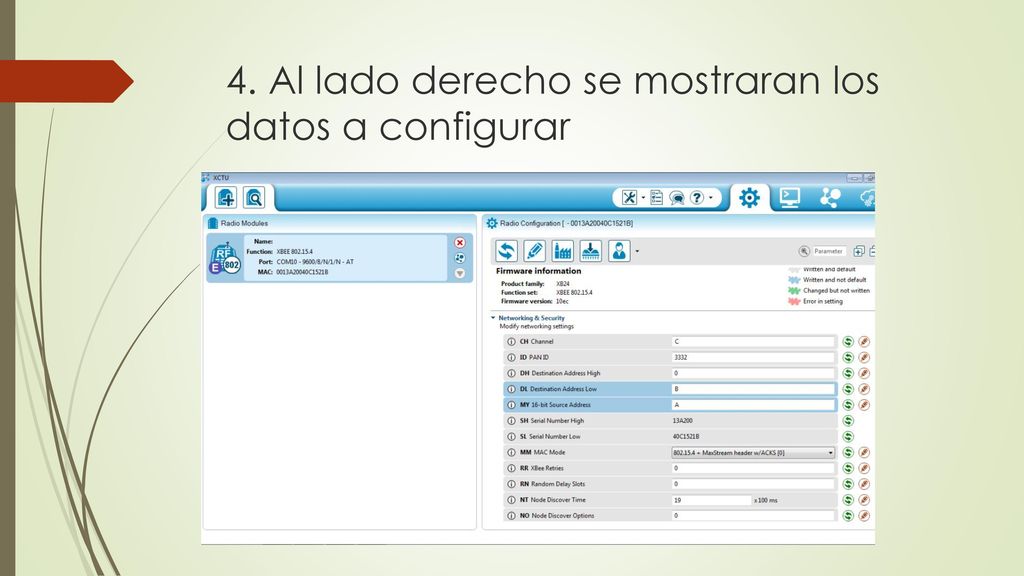Click Update firmware download icon
Image resolution: width=1024 pixels, height=576 pixels.
(x=590, y=251)
